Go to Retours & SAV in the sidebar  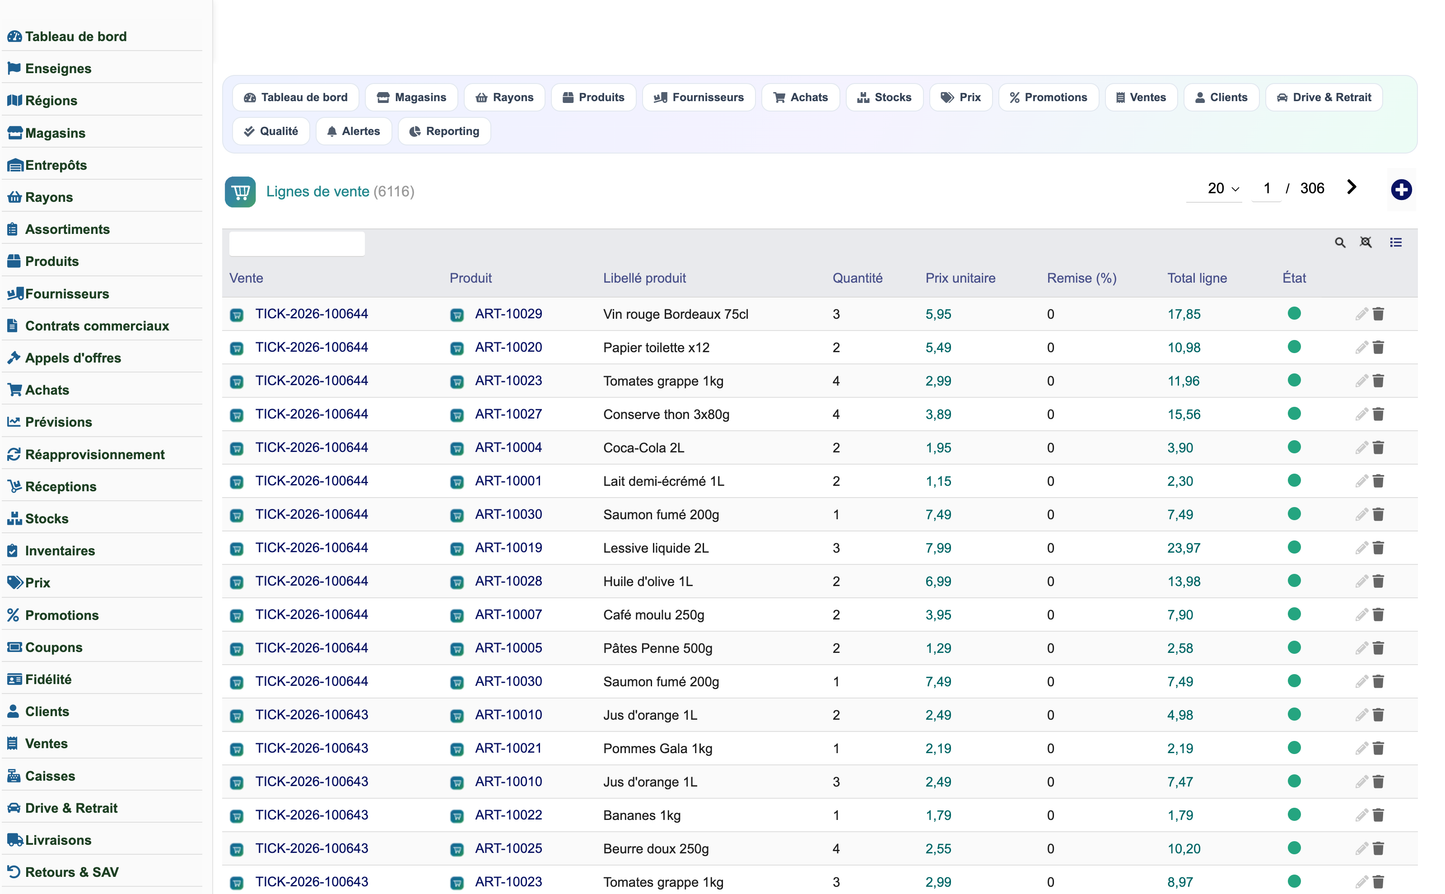click(x=72, y=872)
